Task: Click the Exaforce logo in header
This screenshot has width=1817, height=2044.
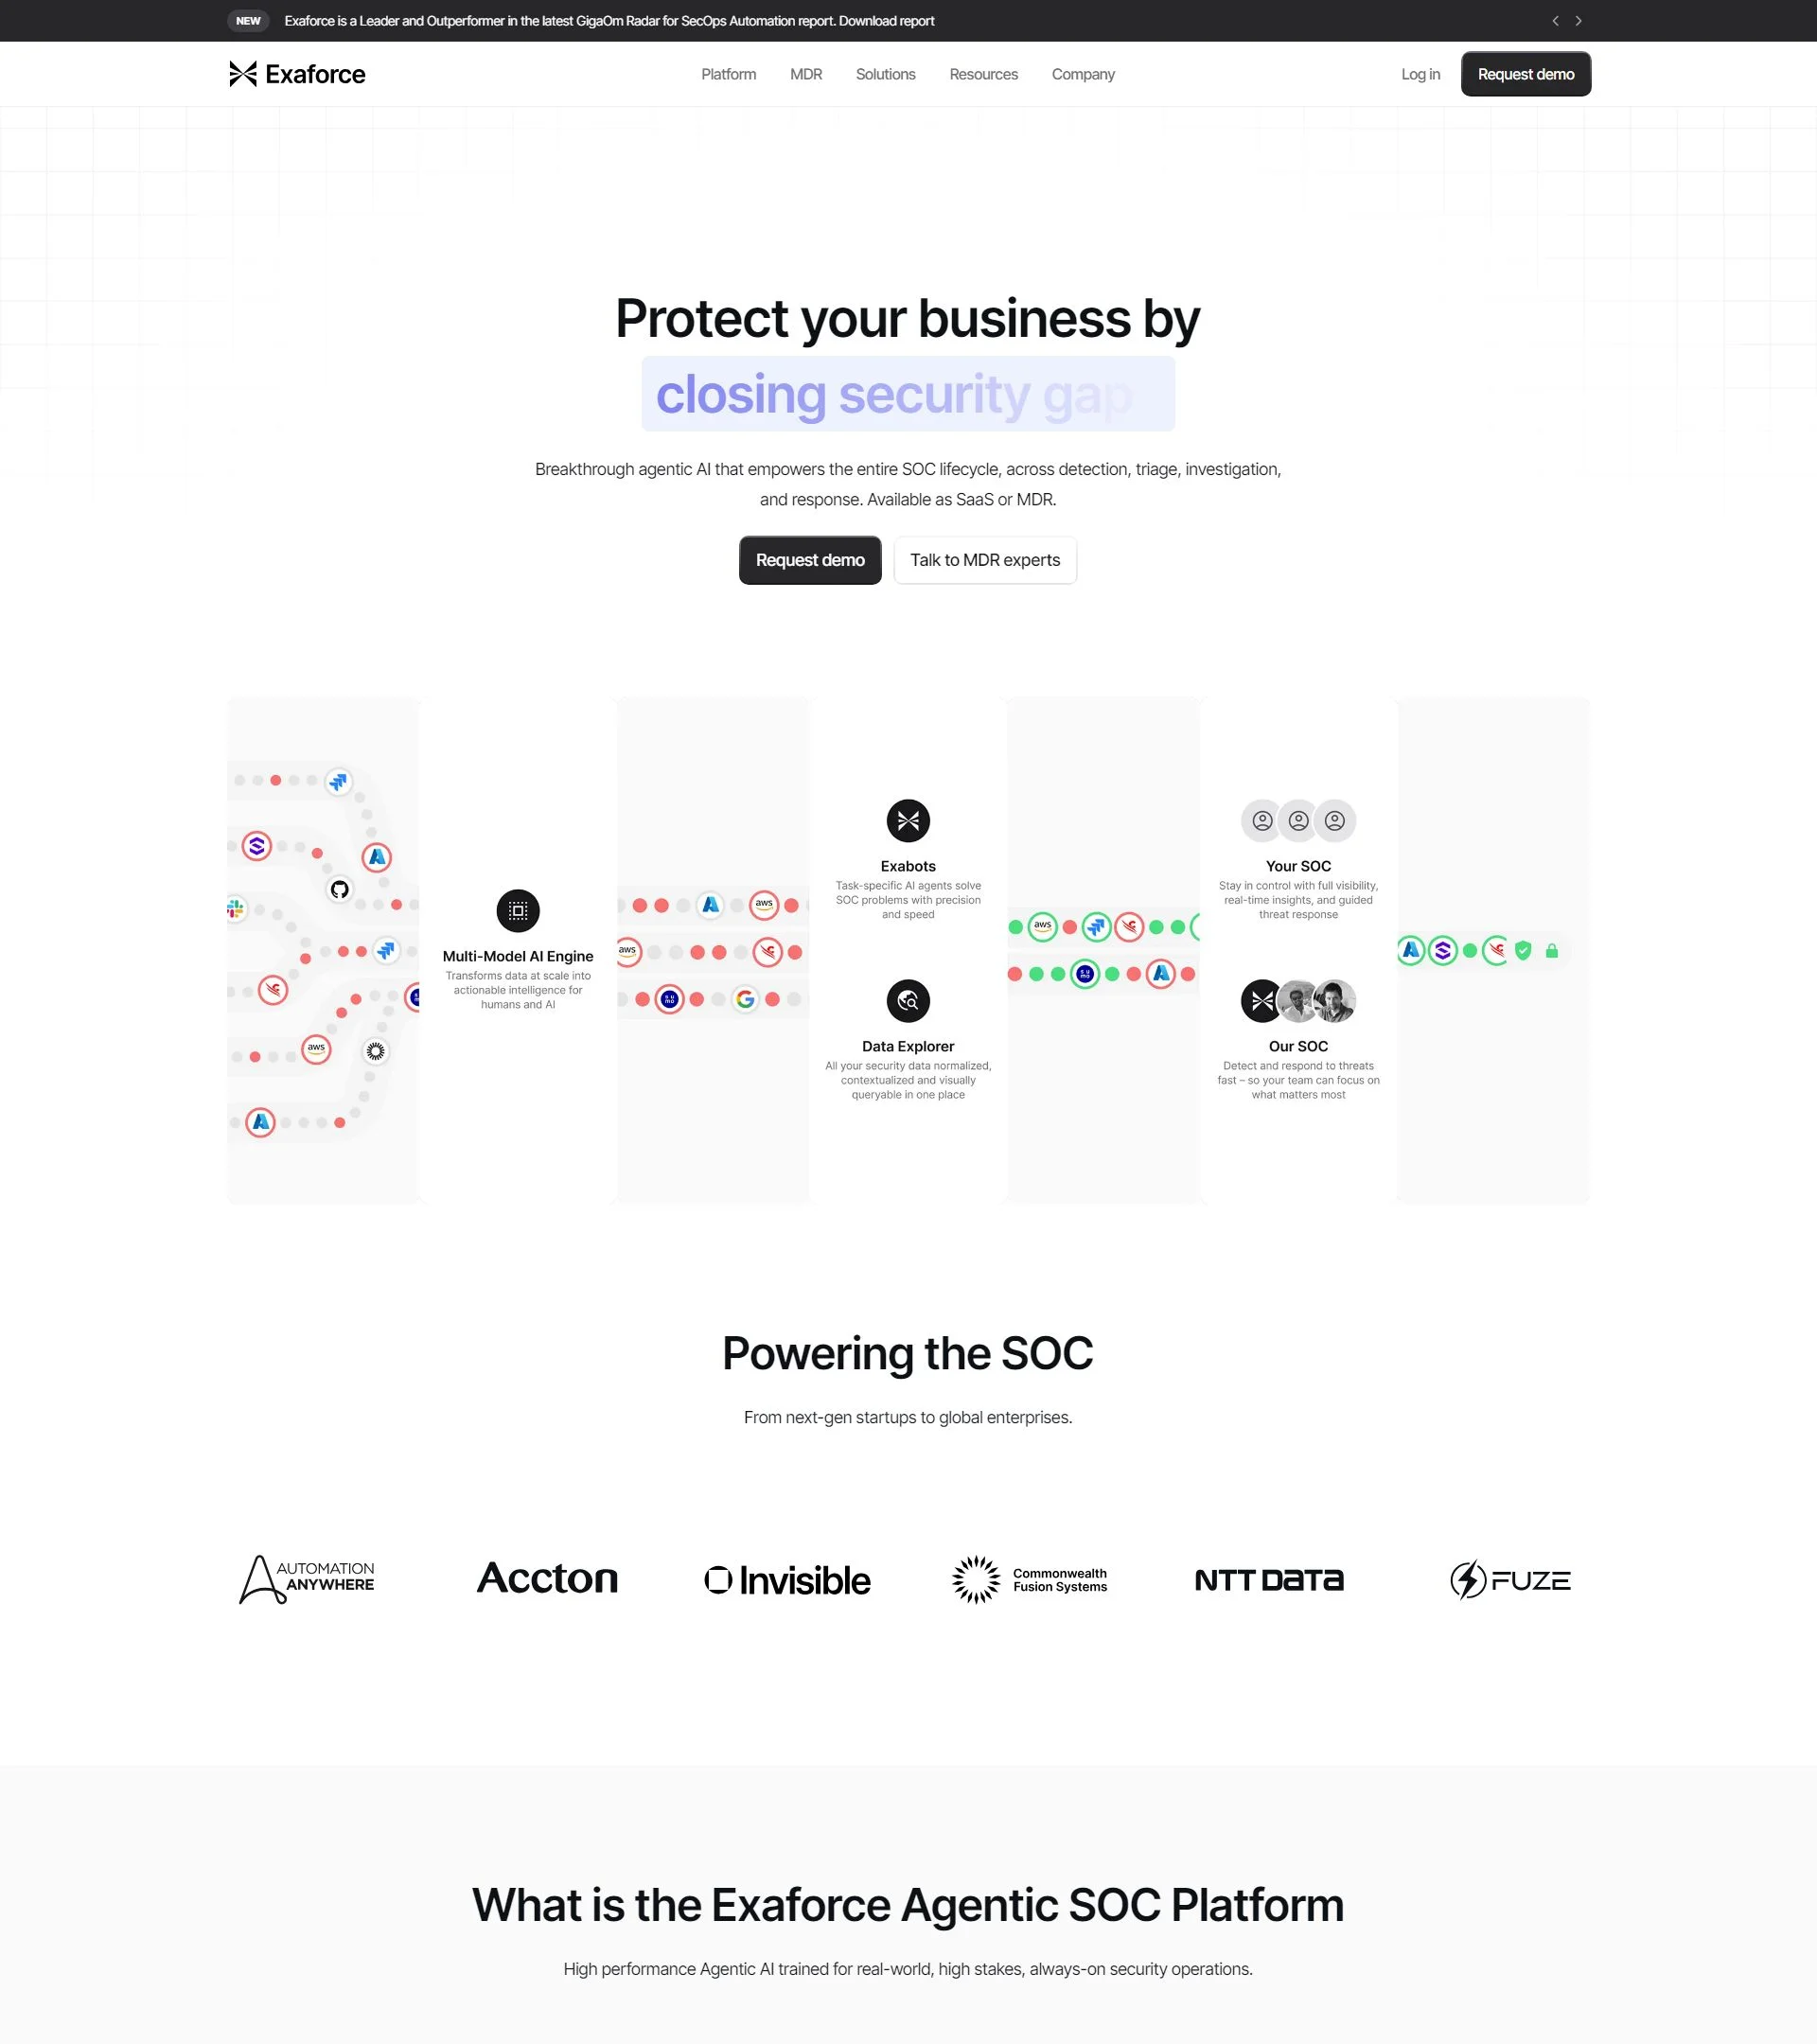Action: tap(297, 74)
